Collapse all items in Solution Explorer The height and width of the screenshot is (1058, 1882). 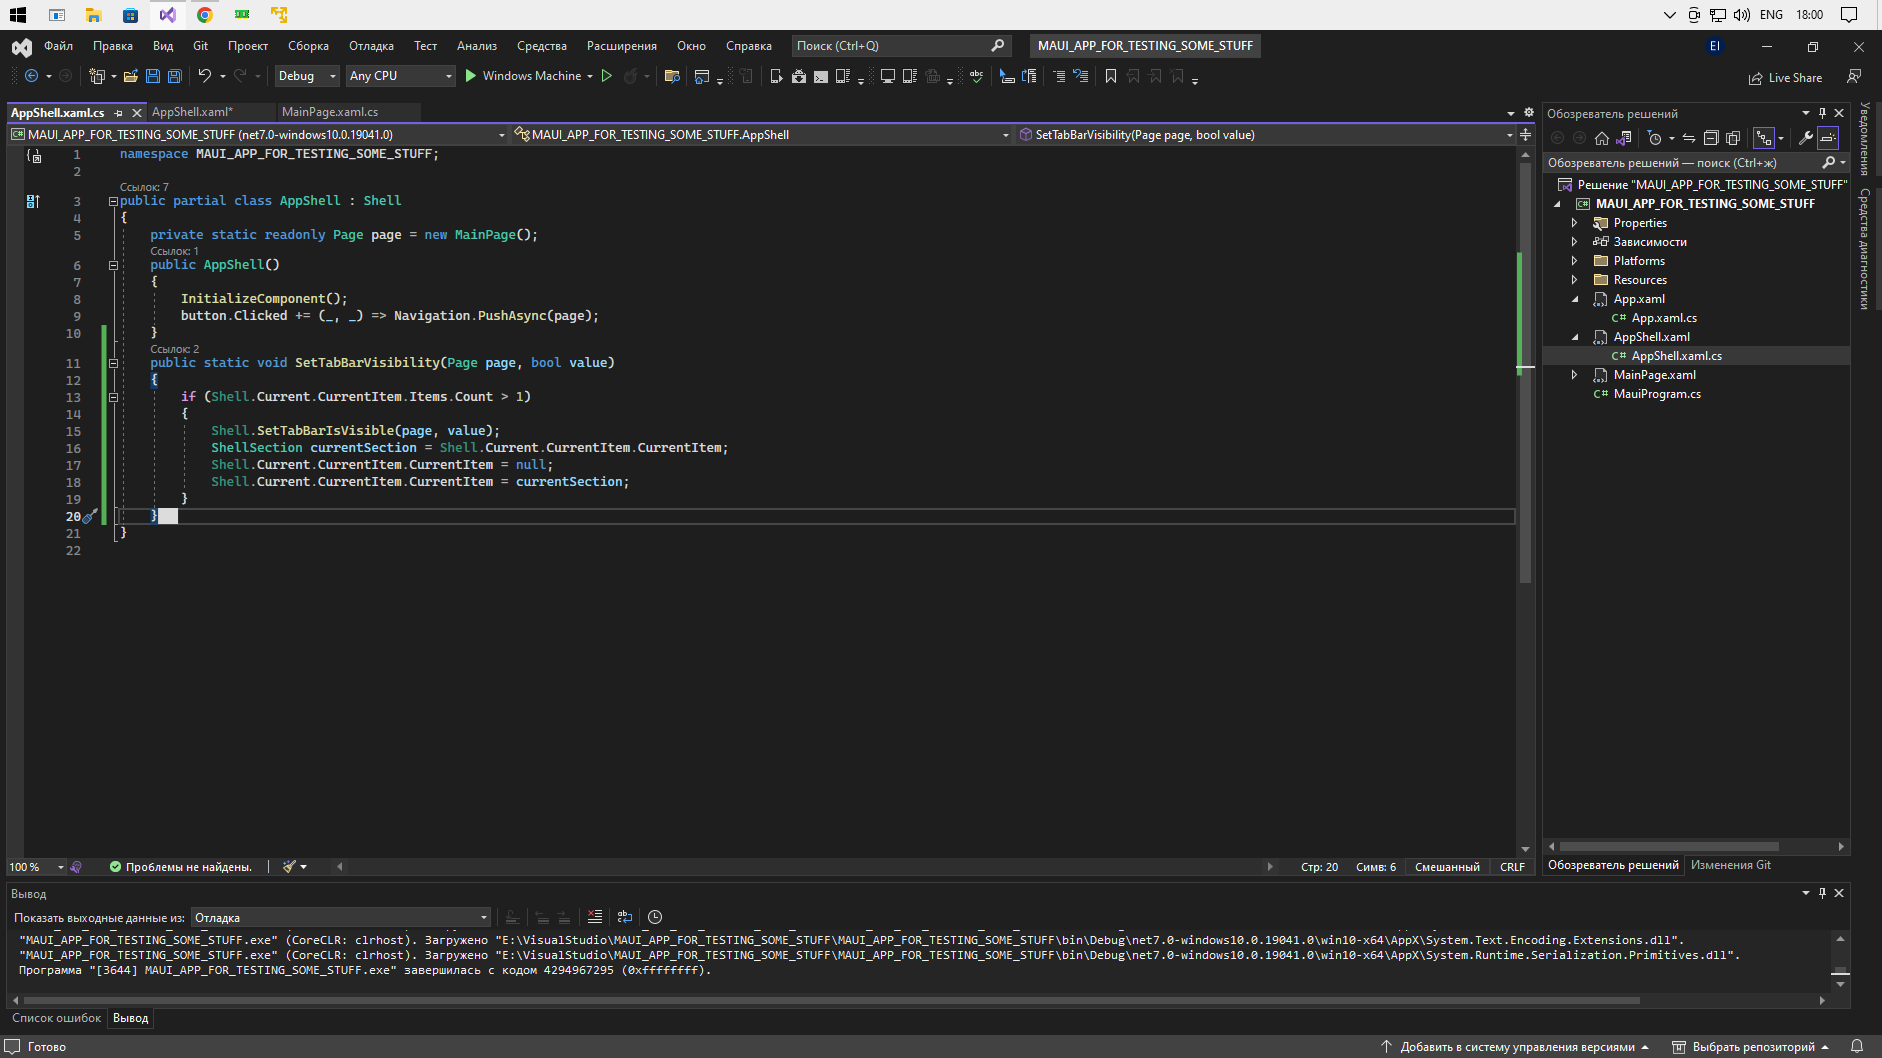click(1712, 138)
